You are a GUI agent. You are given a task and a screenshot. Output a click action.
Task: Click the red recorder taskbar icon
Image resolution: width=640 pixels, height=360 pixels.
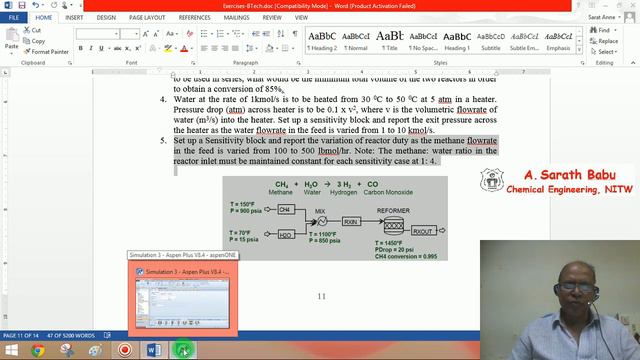tap(125, 350)
